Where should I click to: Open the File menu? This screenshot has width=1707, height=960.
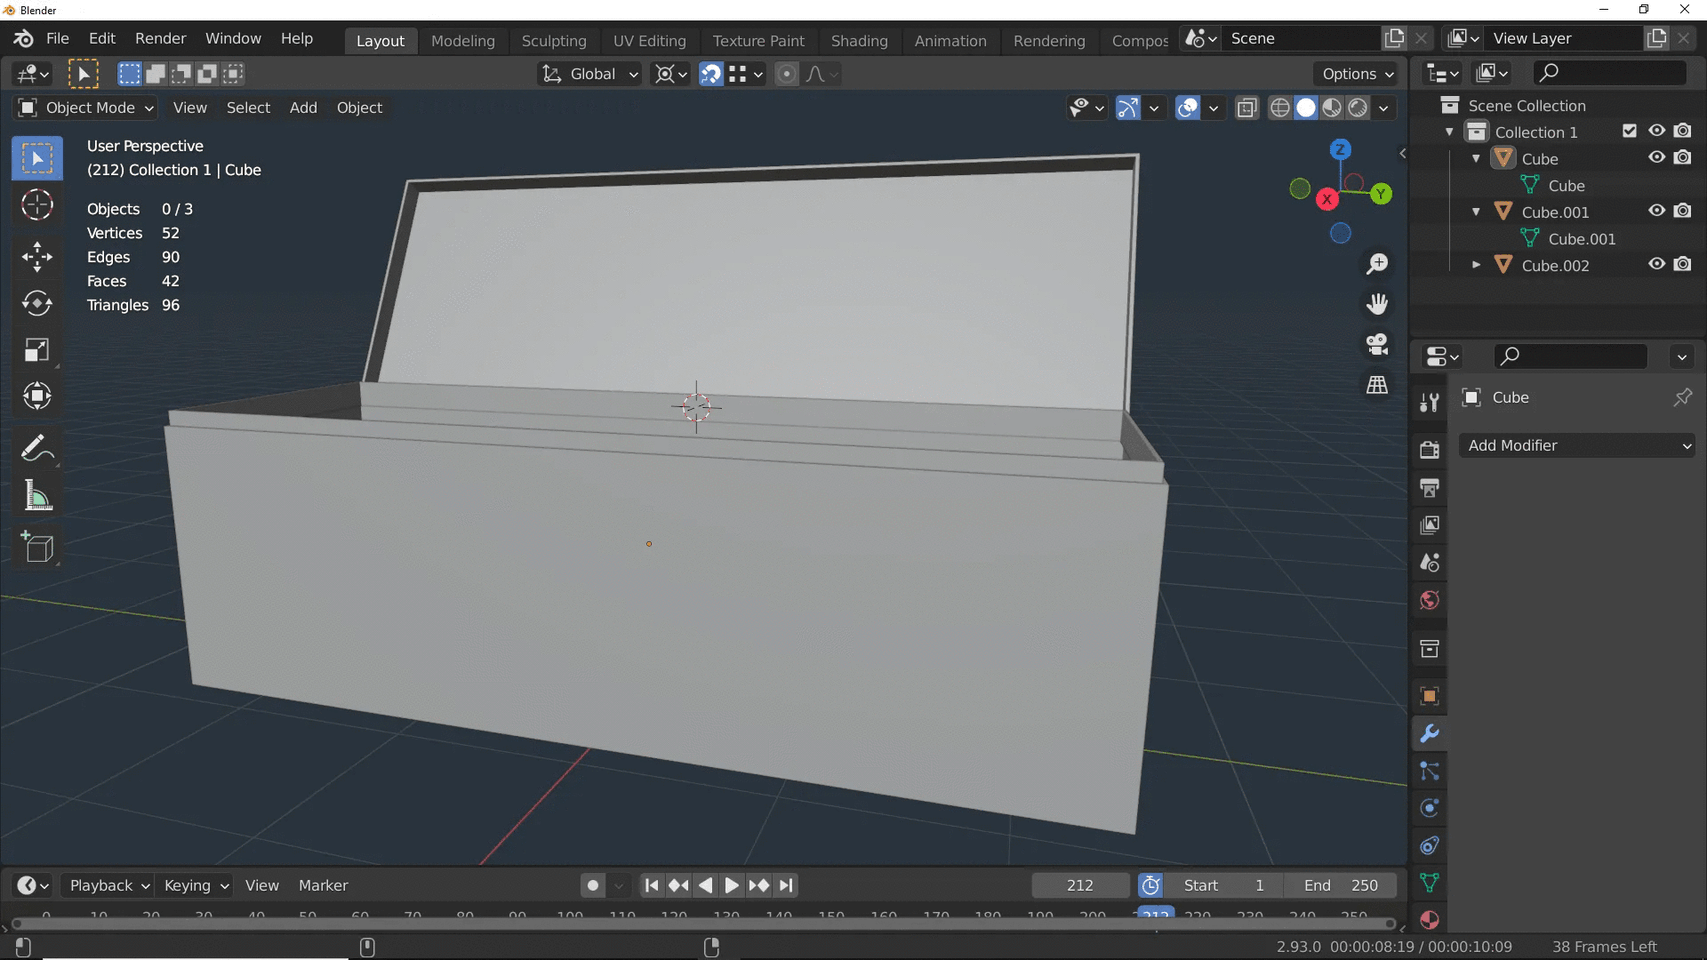point(58,38)
